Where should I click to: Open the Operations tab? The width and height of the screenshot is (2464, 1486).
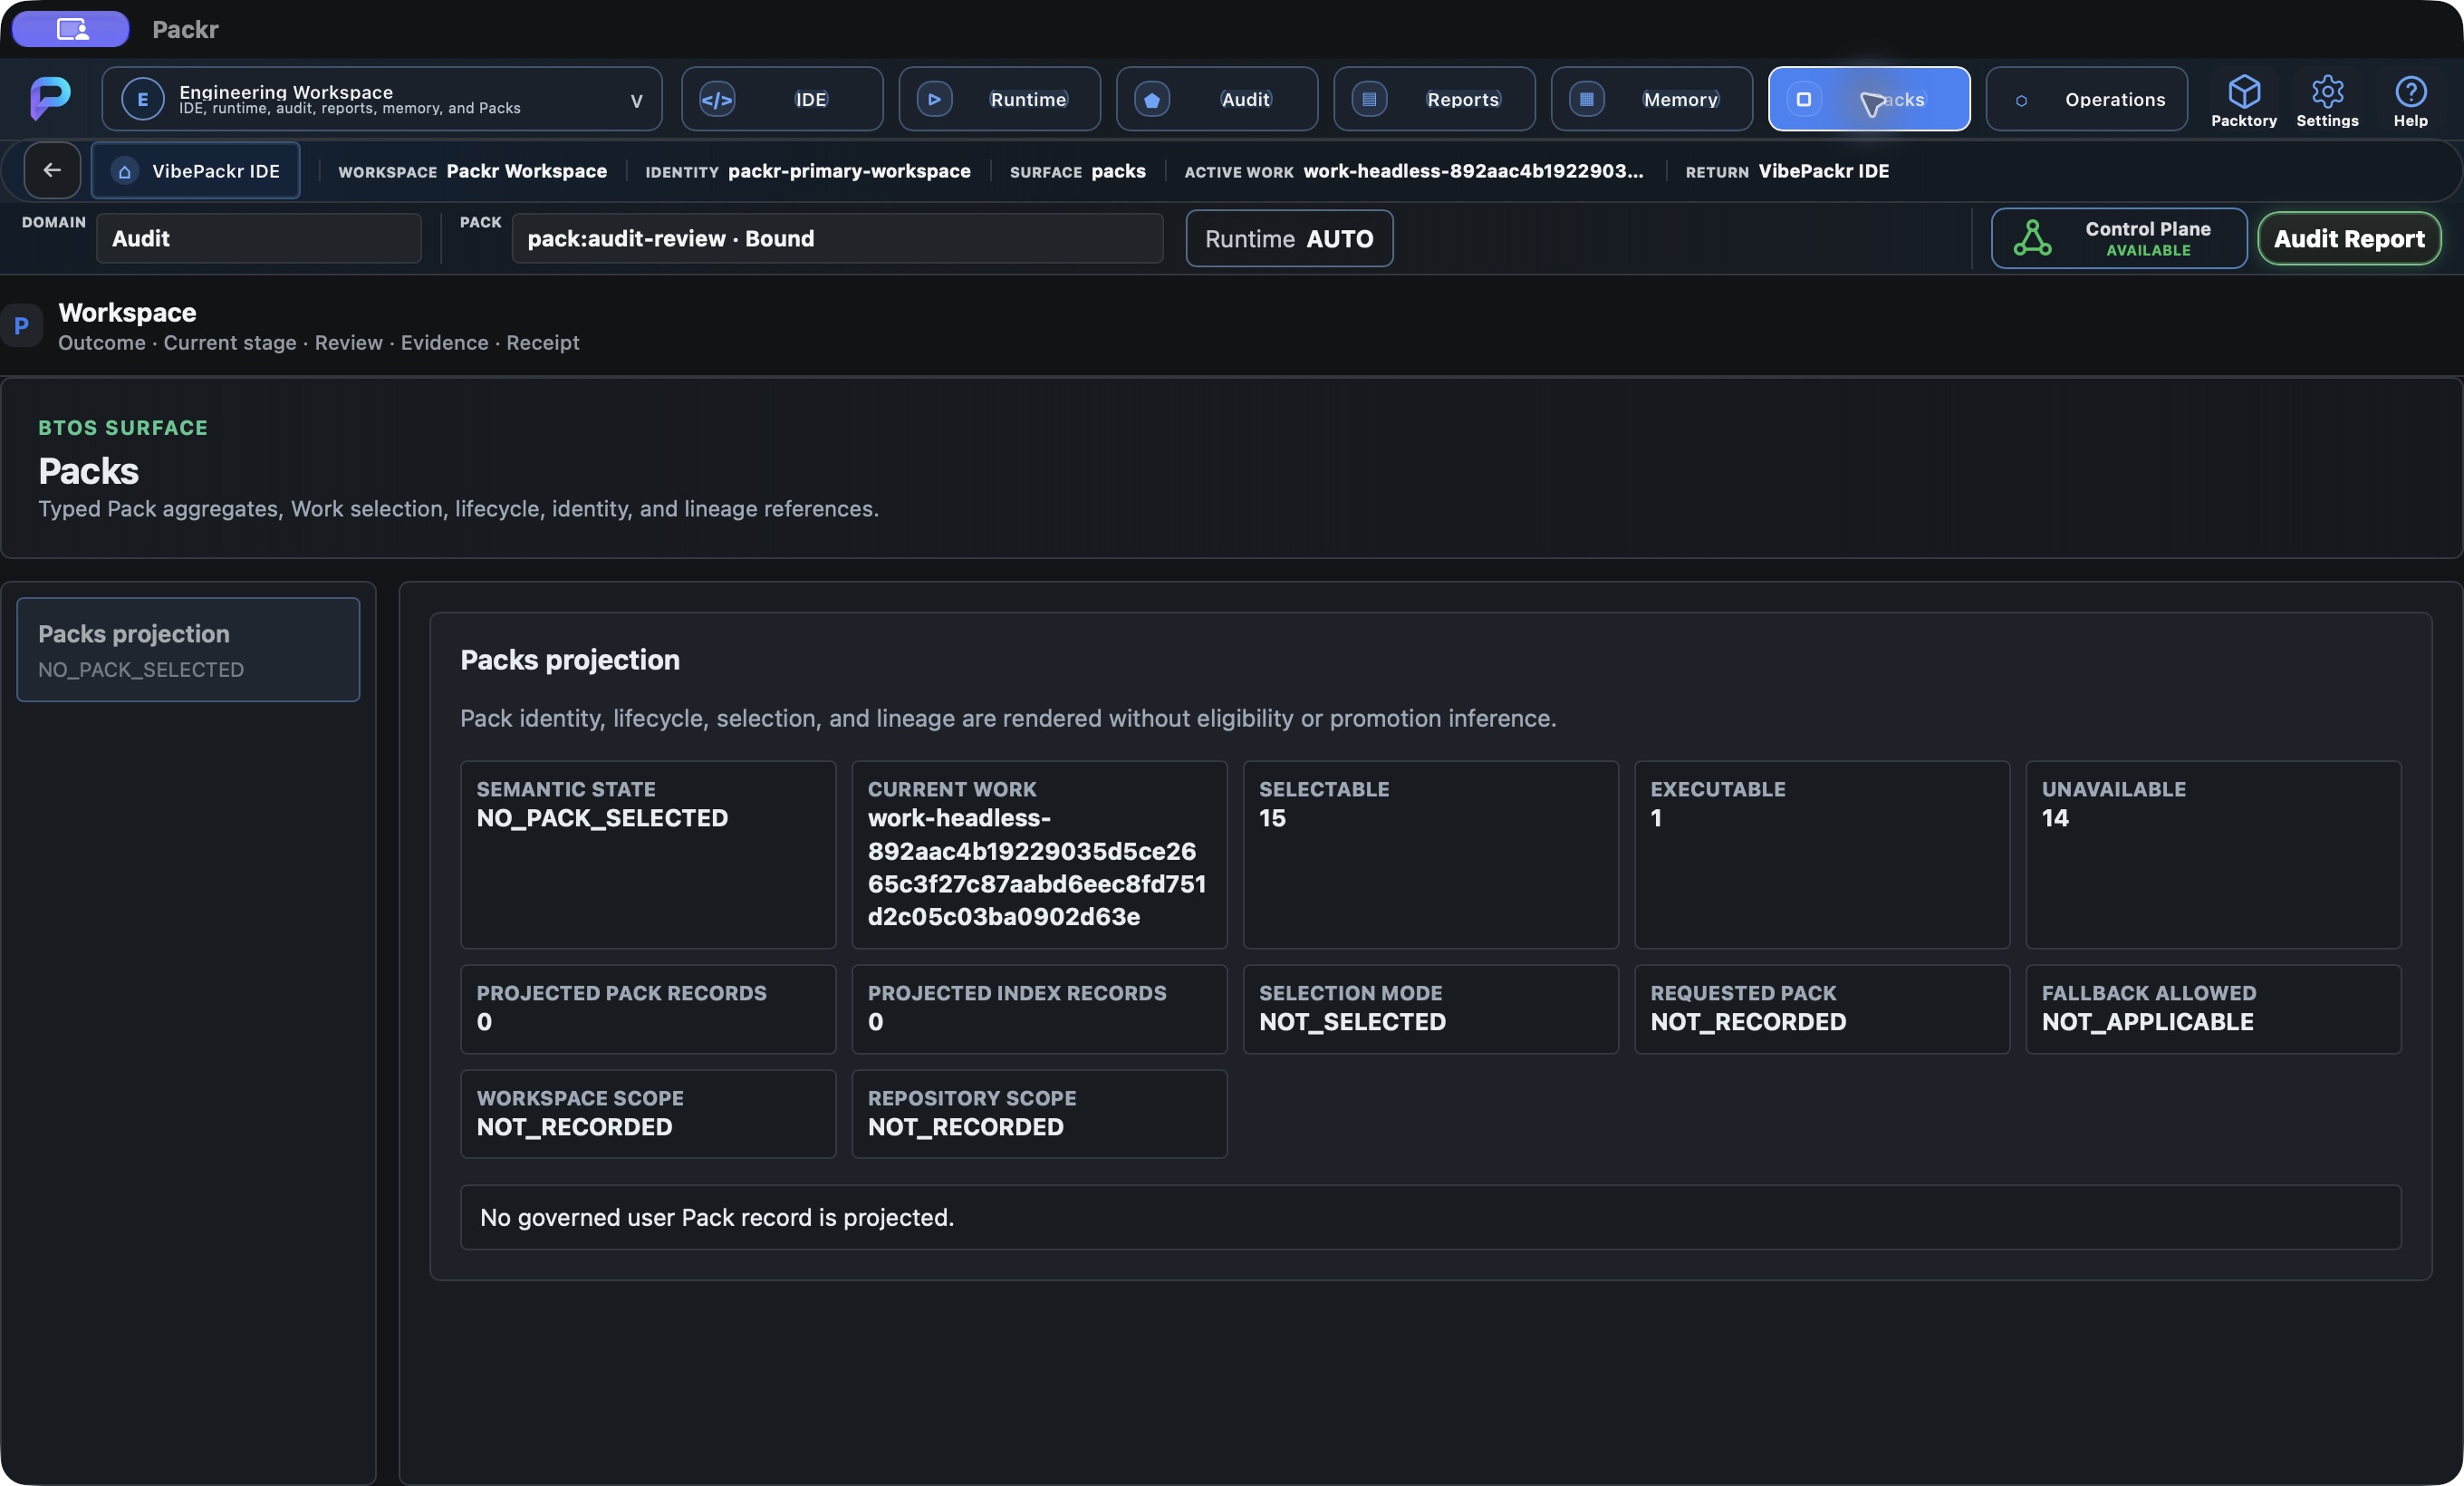tap(2086, 99)
